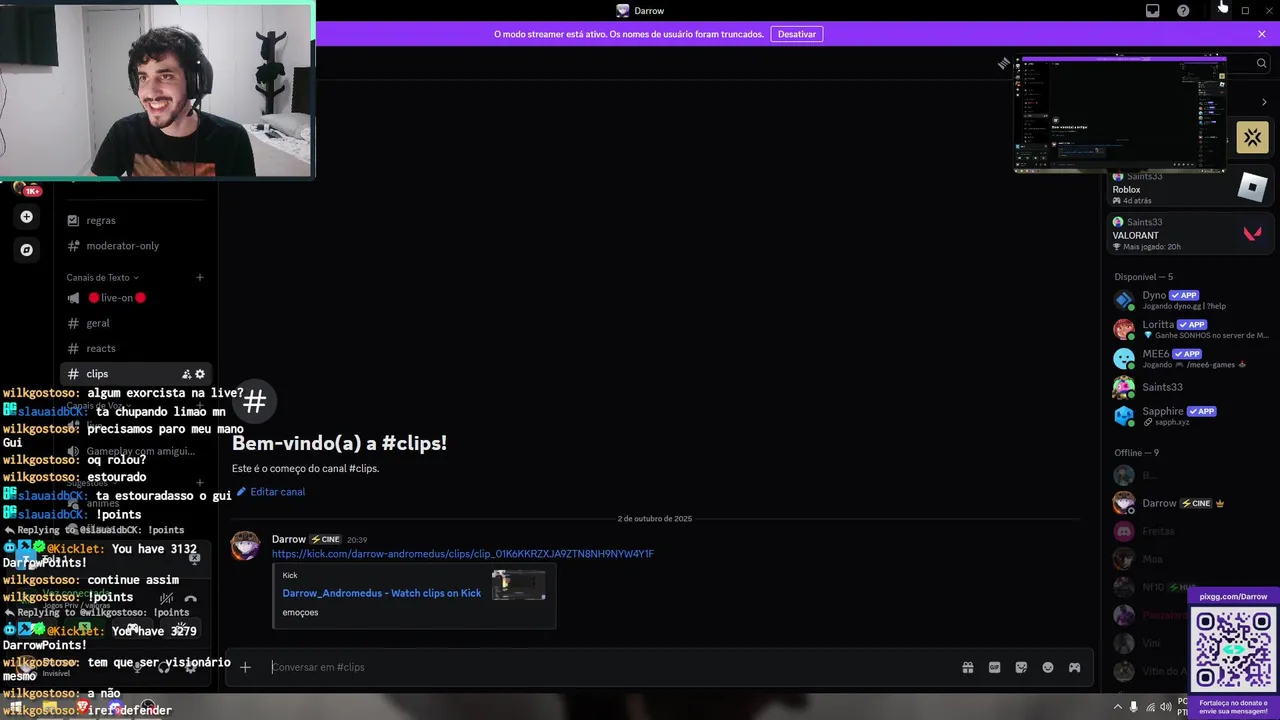Open Saints33 Roblox activity card
The height and width of the screenshot is (720, 1280).
(x=1190, y=187)
